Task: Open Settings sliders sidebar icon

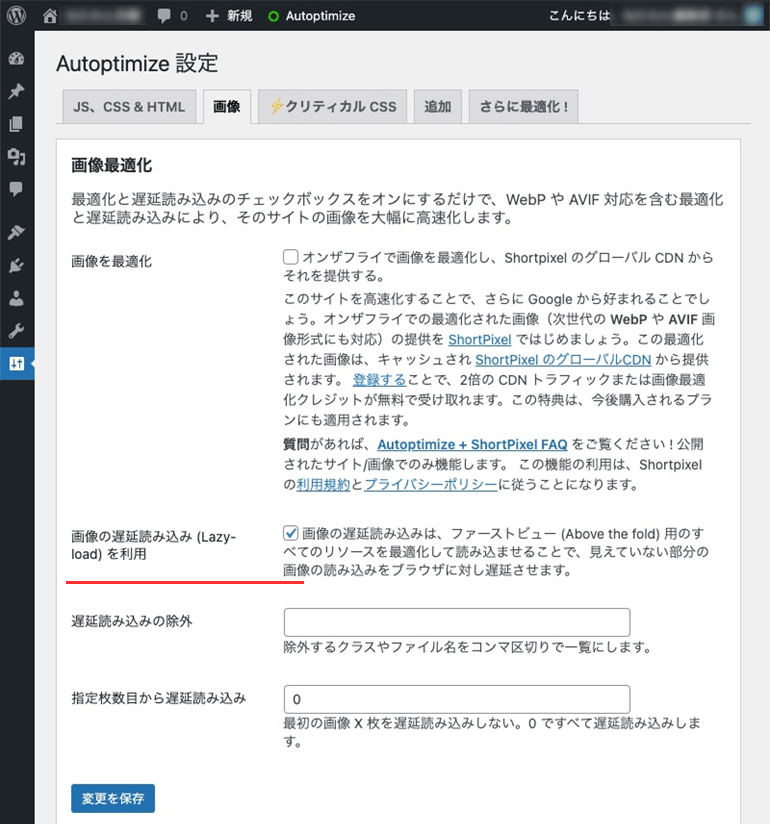Action: tap(16, 363)
